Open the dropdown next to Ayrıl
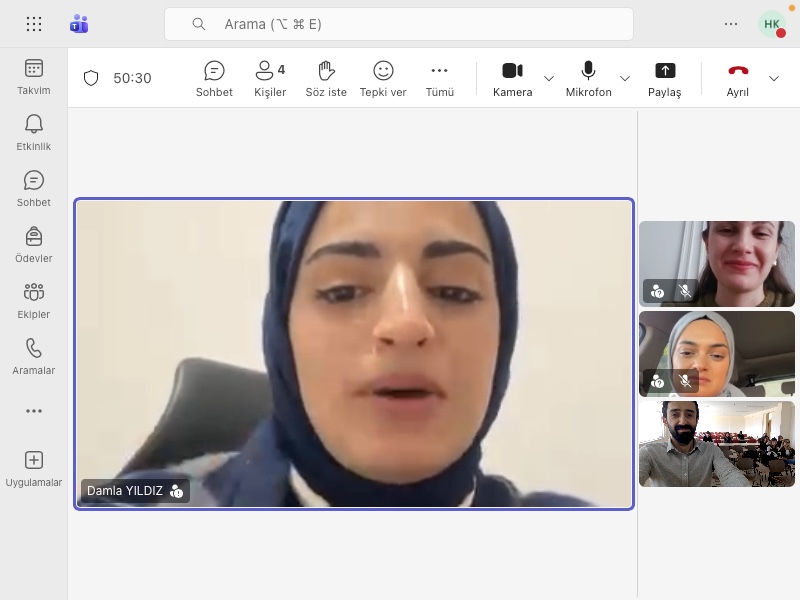 (x=773, y=78)
